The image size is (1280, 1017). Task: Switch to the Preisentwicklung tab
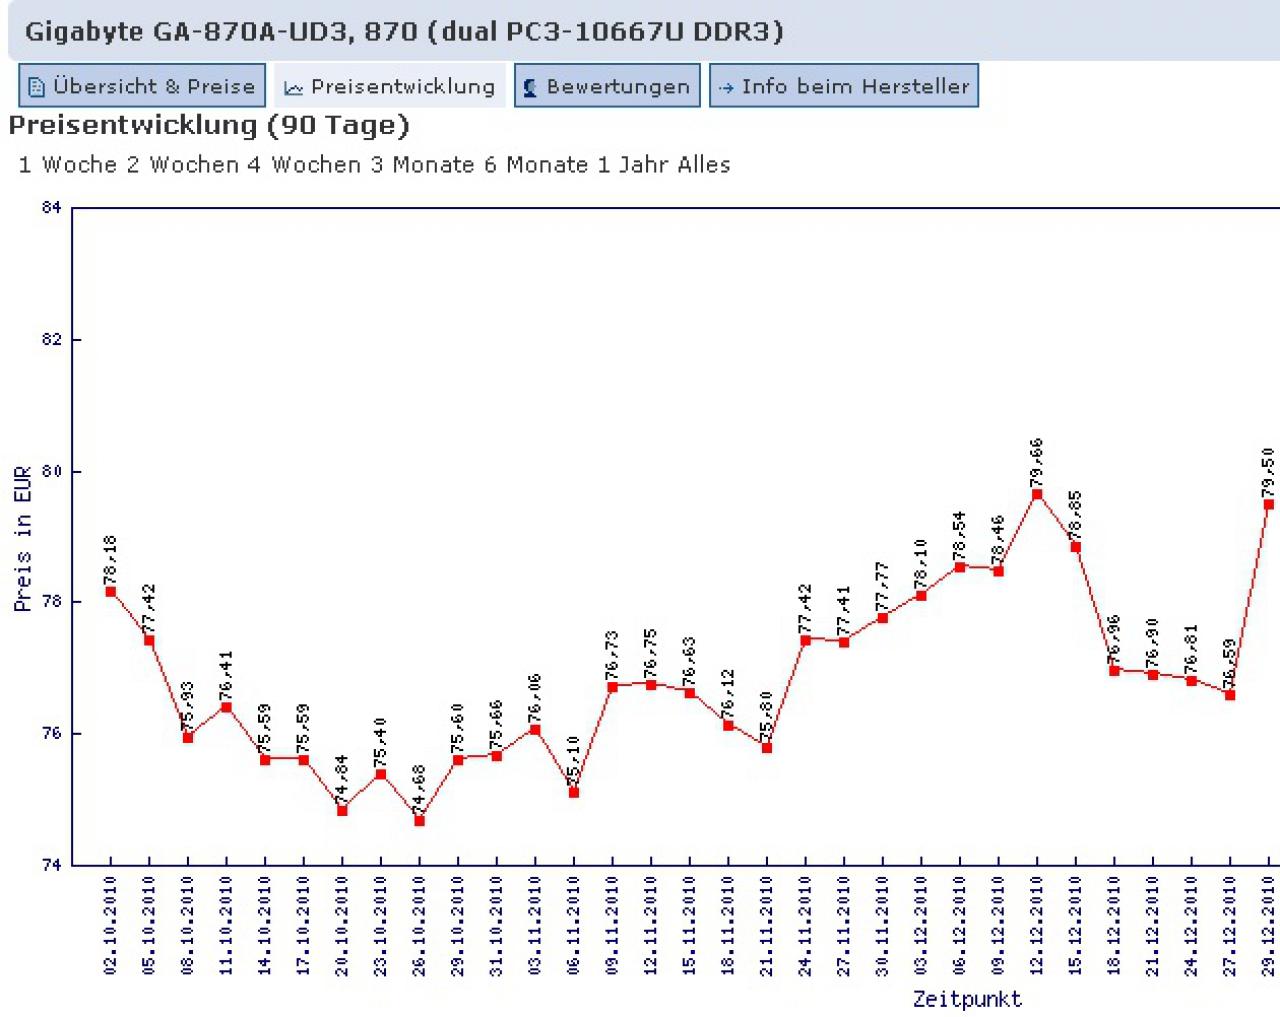(x=390, y=86)
